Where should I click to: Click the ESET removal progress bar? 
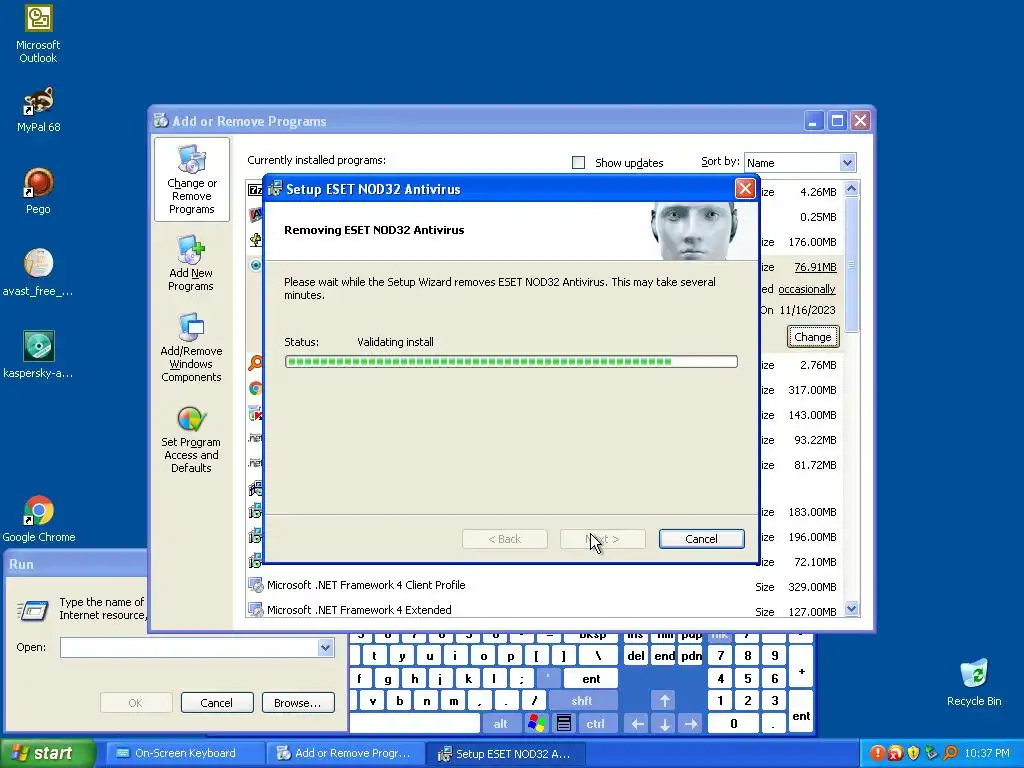tap(511, 361)
